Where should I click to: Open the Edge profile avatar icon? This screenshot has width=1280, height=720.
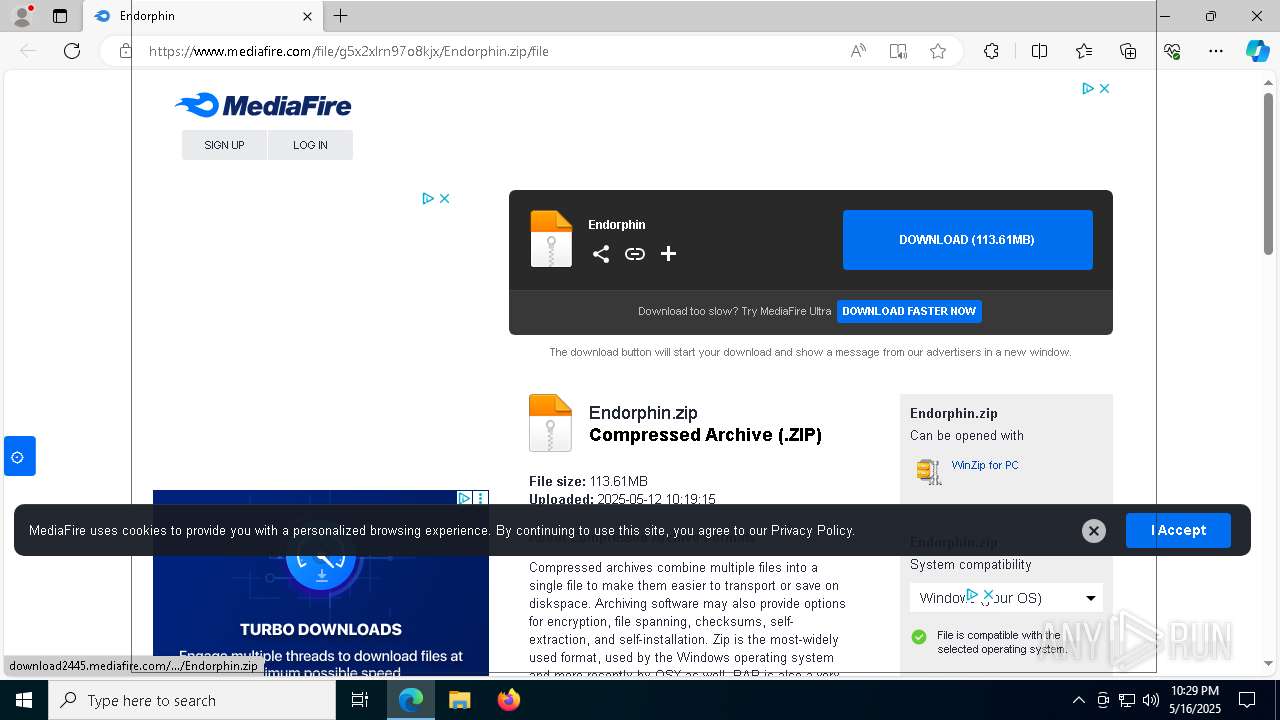point(21,16)
